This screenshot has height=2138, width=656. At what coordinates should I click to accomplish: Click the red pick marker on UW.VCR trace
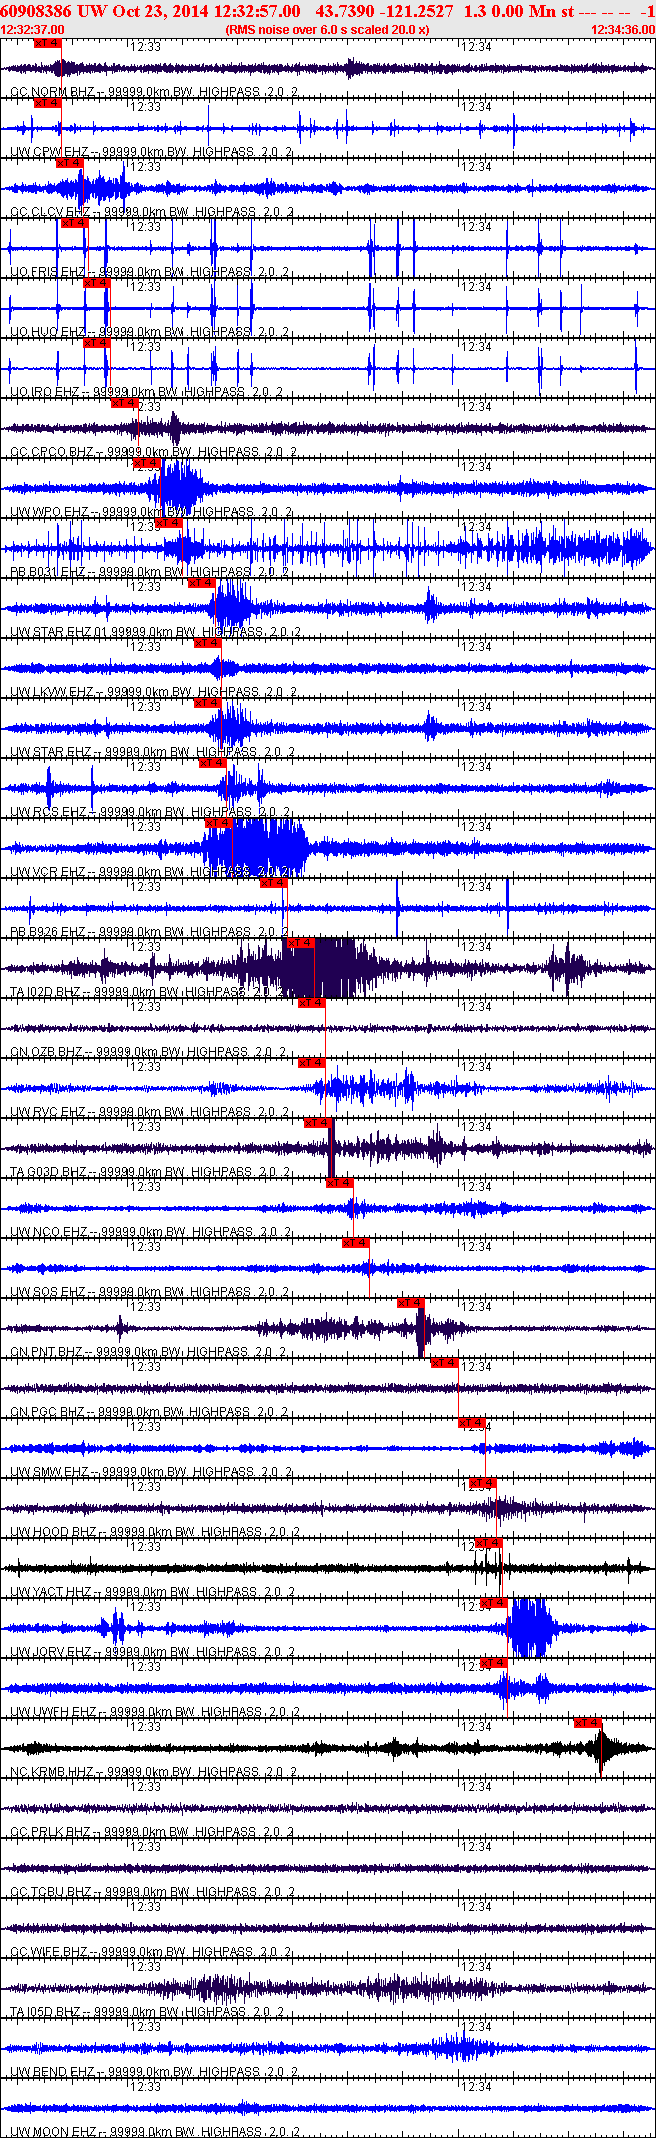coord(218,823)
